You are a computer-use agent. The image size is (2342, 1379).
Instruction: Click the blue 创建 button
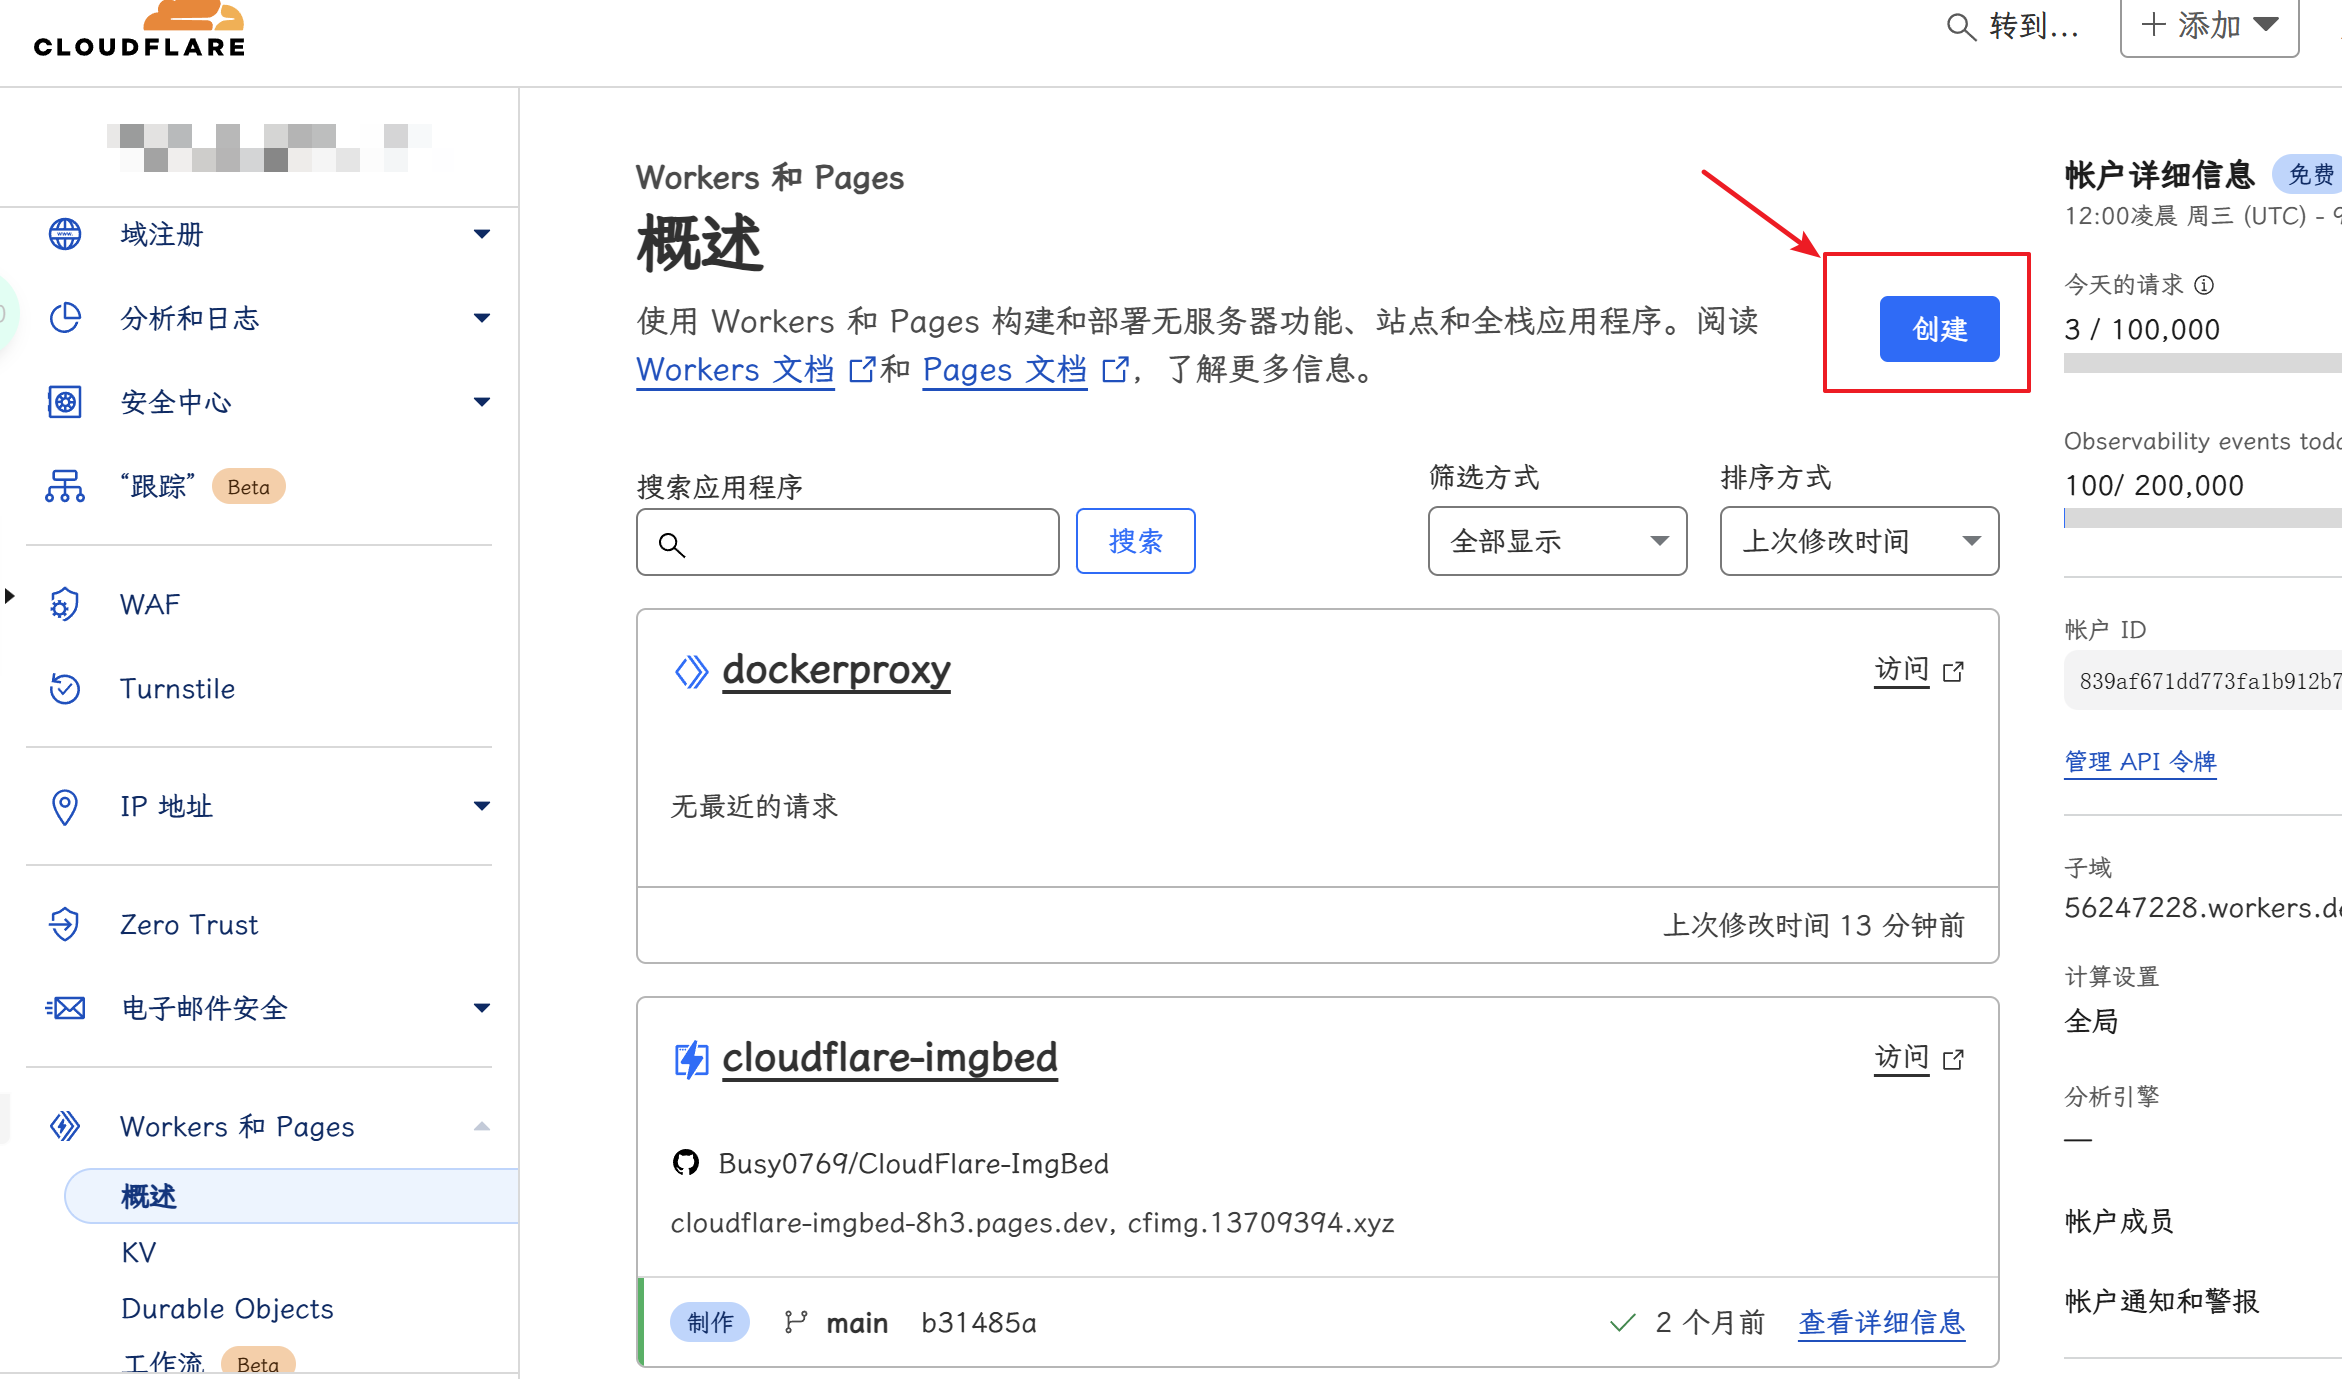[1939, 329]
